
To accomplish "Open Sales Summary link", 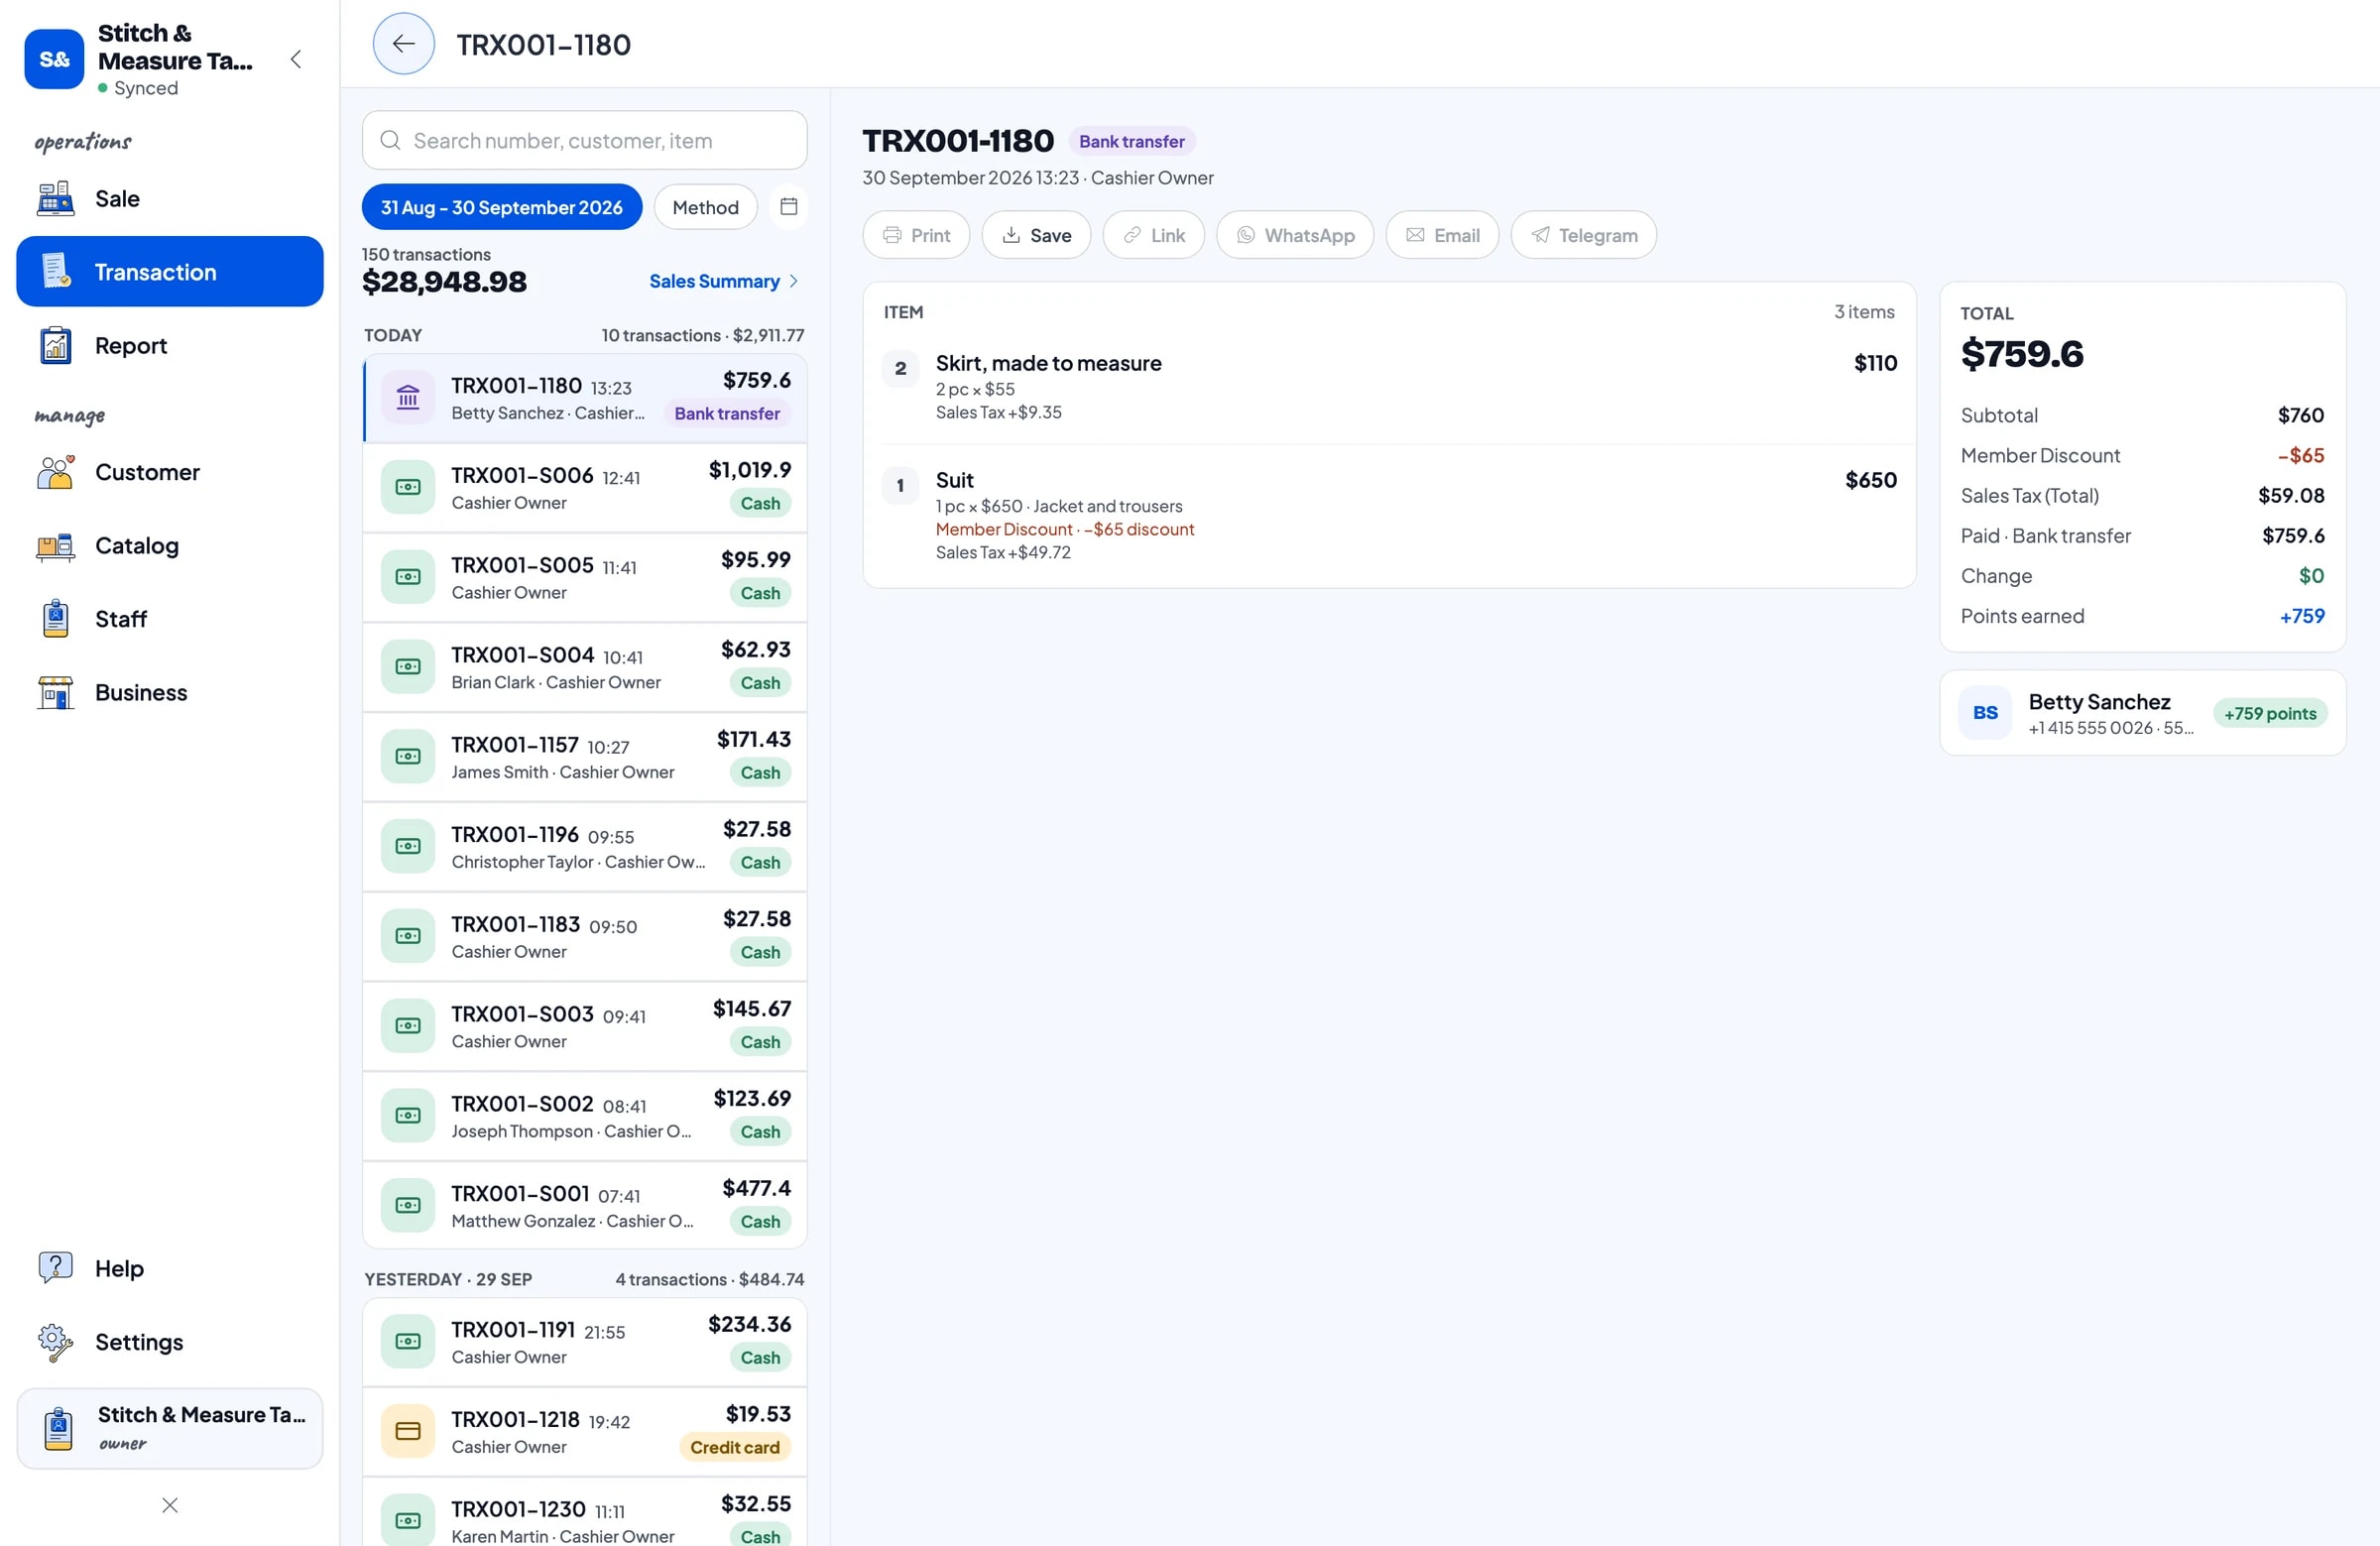I will point(724,281).
